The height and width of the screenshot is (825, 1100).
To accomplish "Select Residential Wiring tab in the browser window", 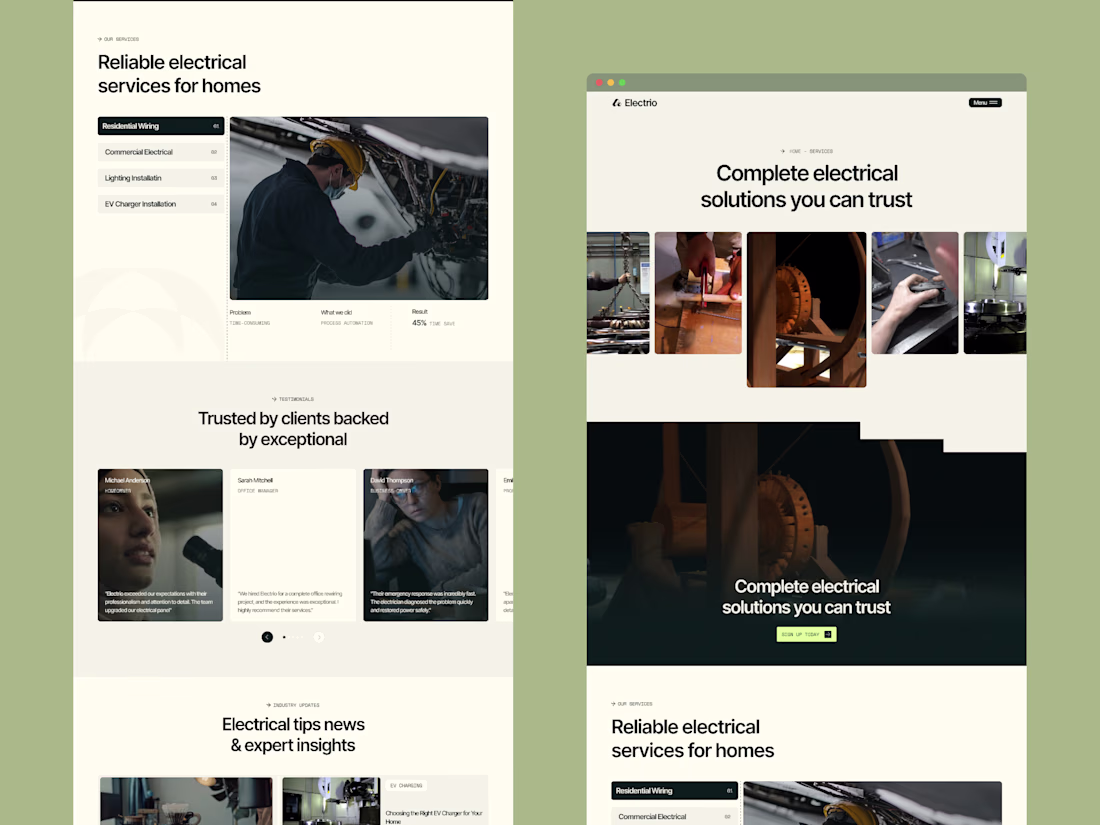I will click(x=674, y=791).
